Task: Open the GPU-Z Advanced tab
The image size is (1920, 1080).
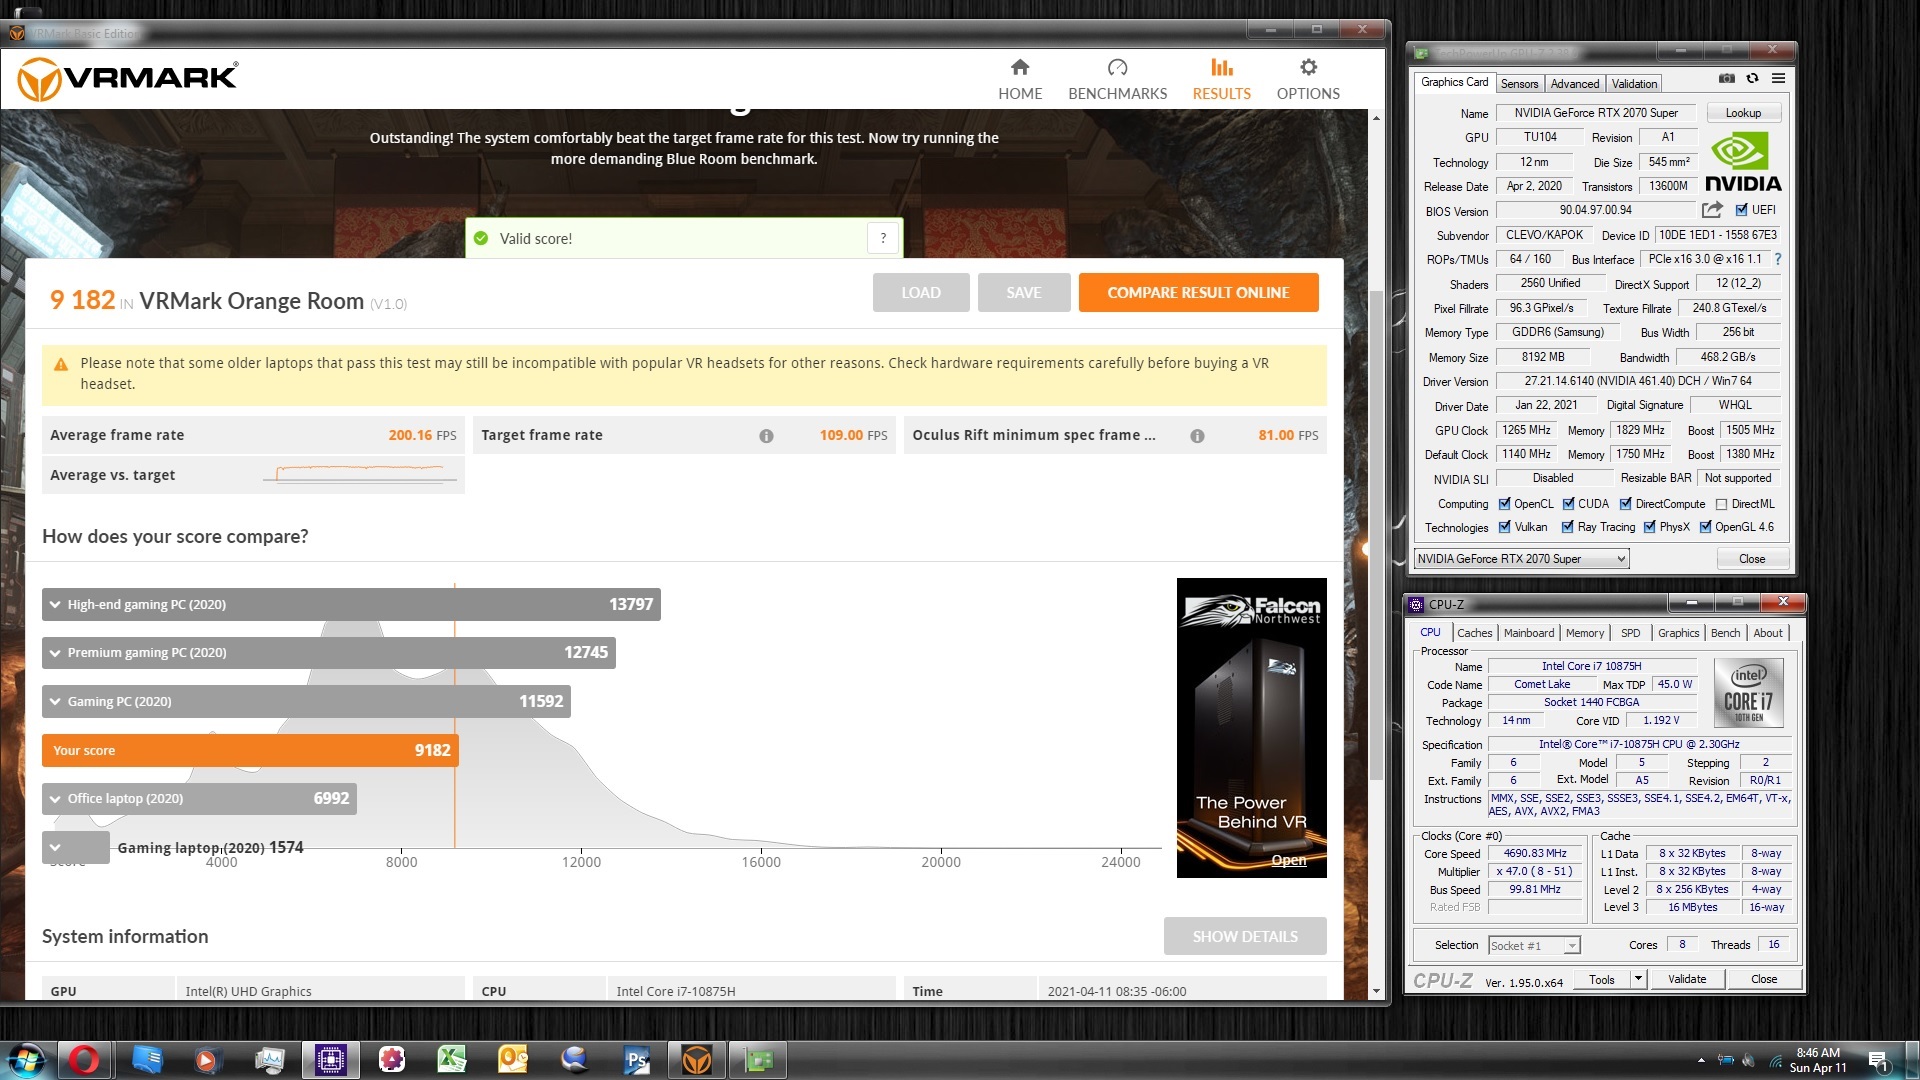Action: click(1575, 84)
